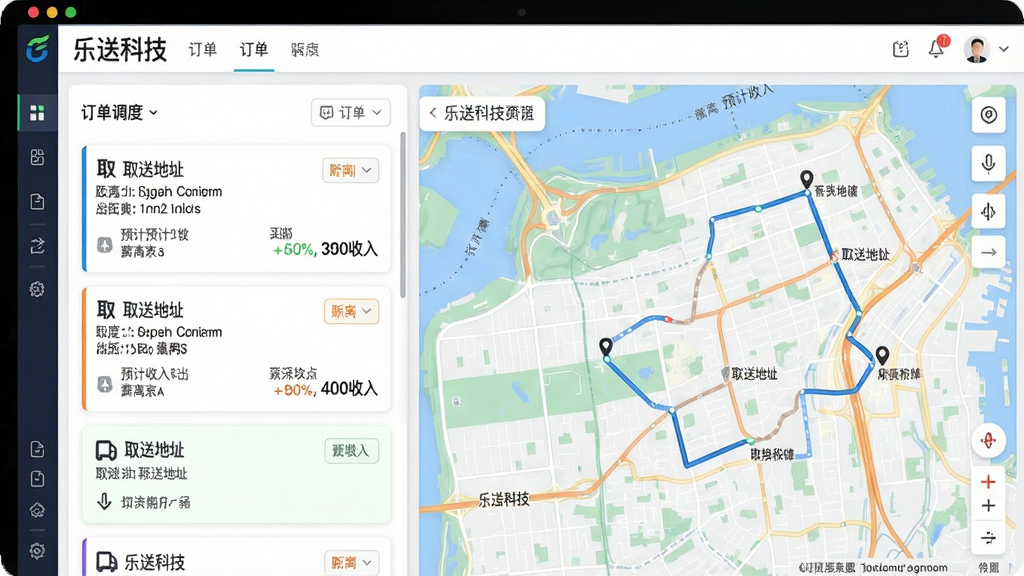Click the black plus button on map

click(988, 505)
